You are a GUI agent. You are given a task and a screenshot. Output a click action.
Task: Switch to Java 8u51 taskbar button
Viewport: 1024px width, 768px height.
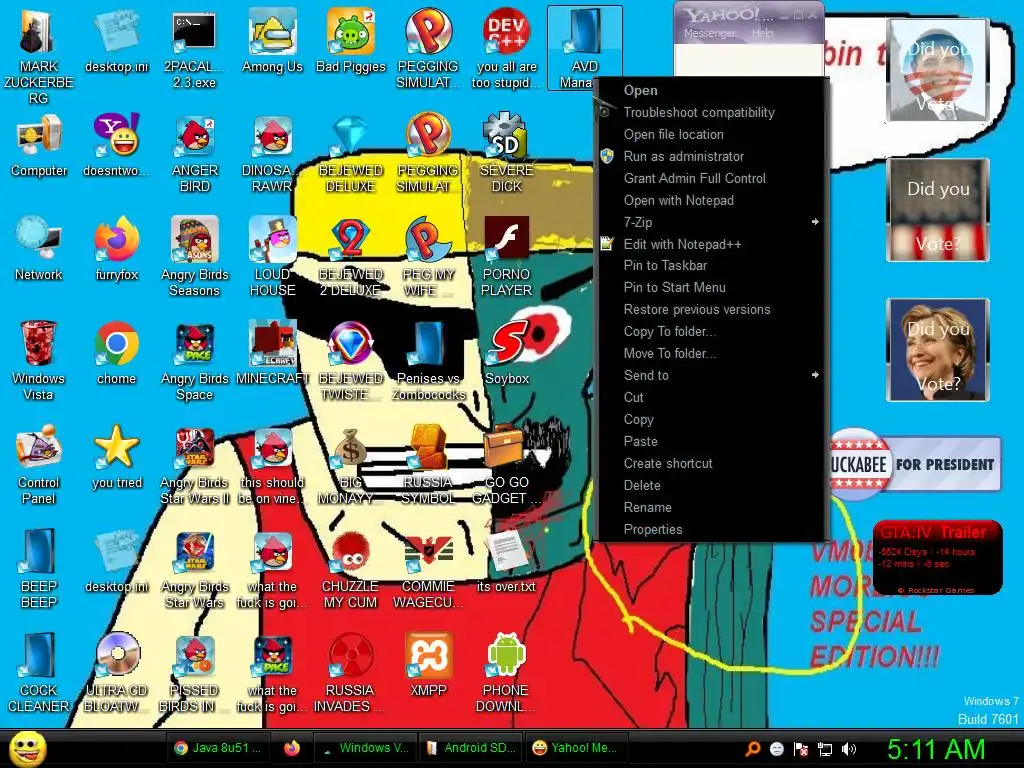click(x=219, y=748)
